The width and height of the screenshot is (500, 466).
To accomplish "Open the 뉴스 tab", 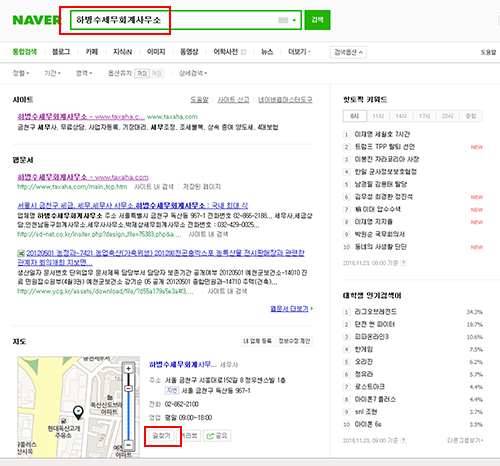I will pyautogui.click(x=267, y=52).
